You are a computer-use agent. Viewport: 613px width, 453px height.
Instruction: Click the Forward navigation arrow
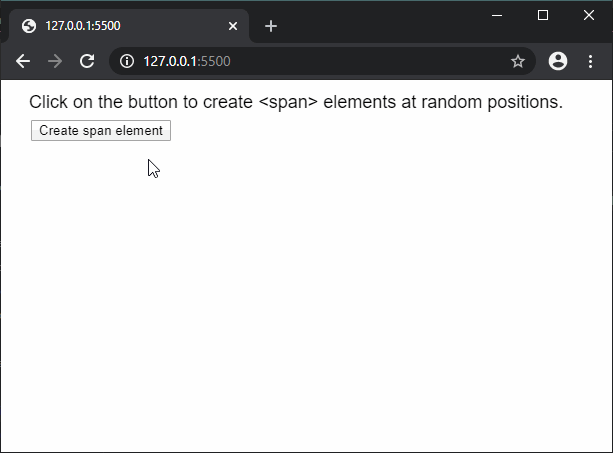tap(55, 61)
